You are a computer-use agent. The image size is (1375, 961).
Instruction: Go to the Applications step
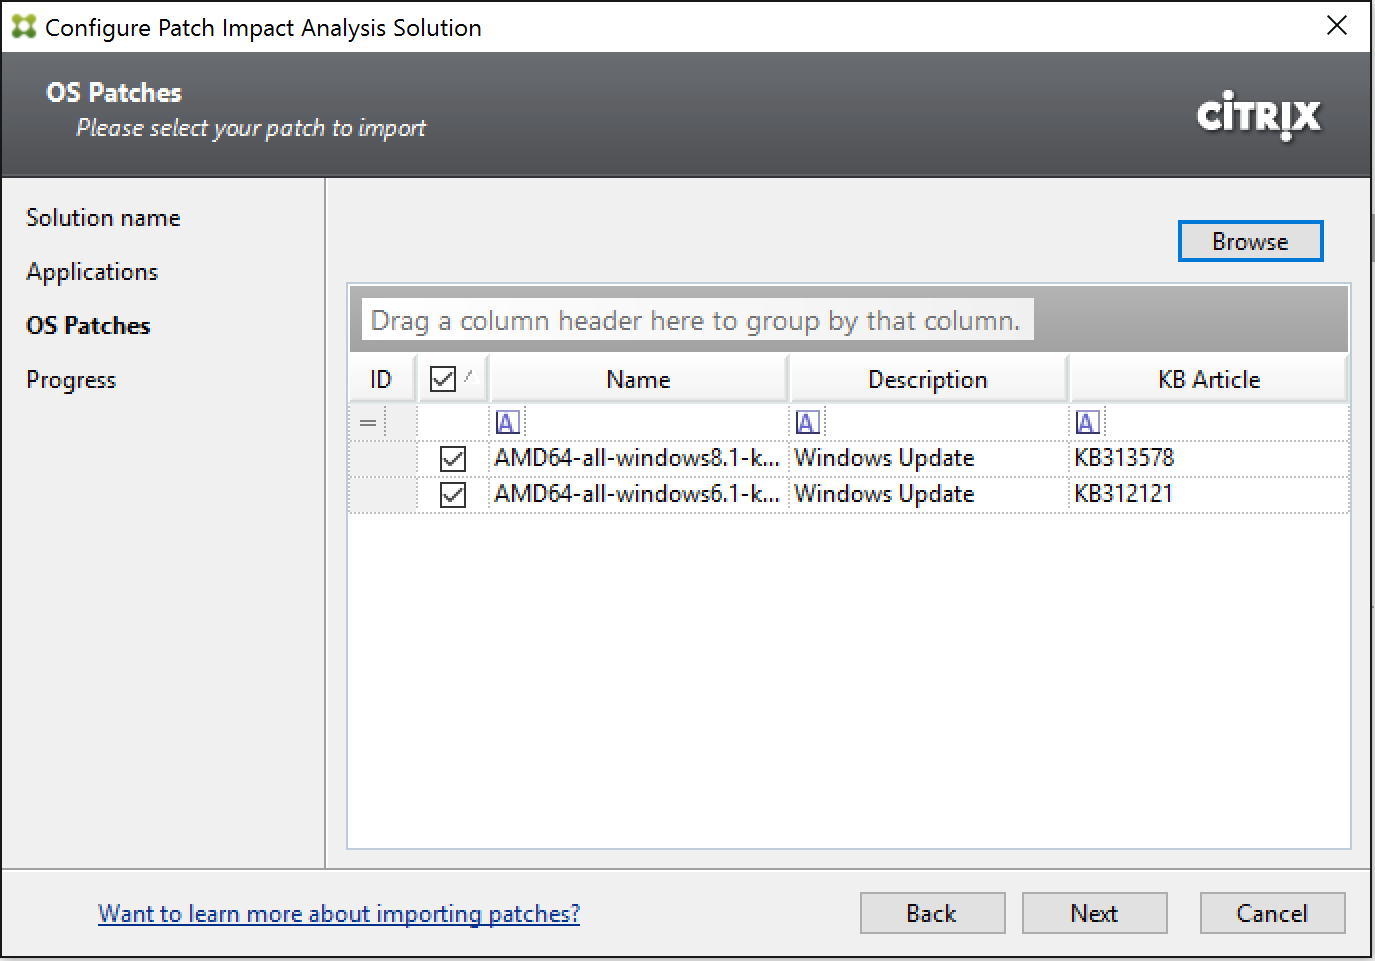click(92, 272)
